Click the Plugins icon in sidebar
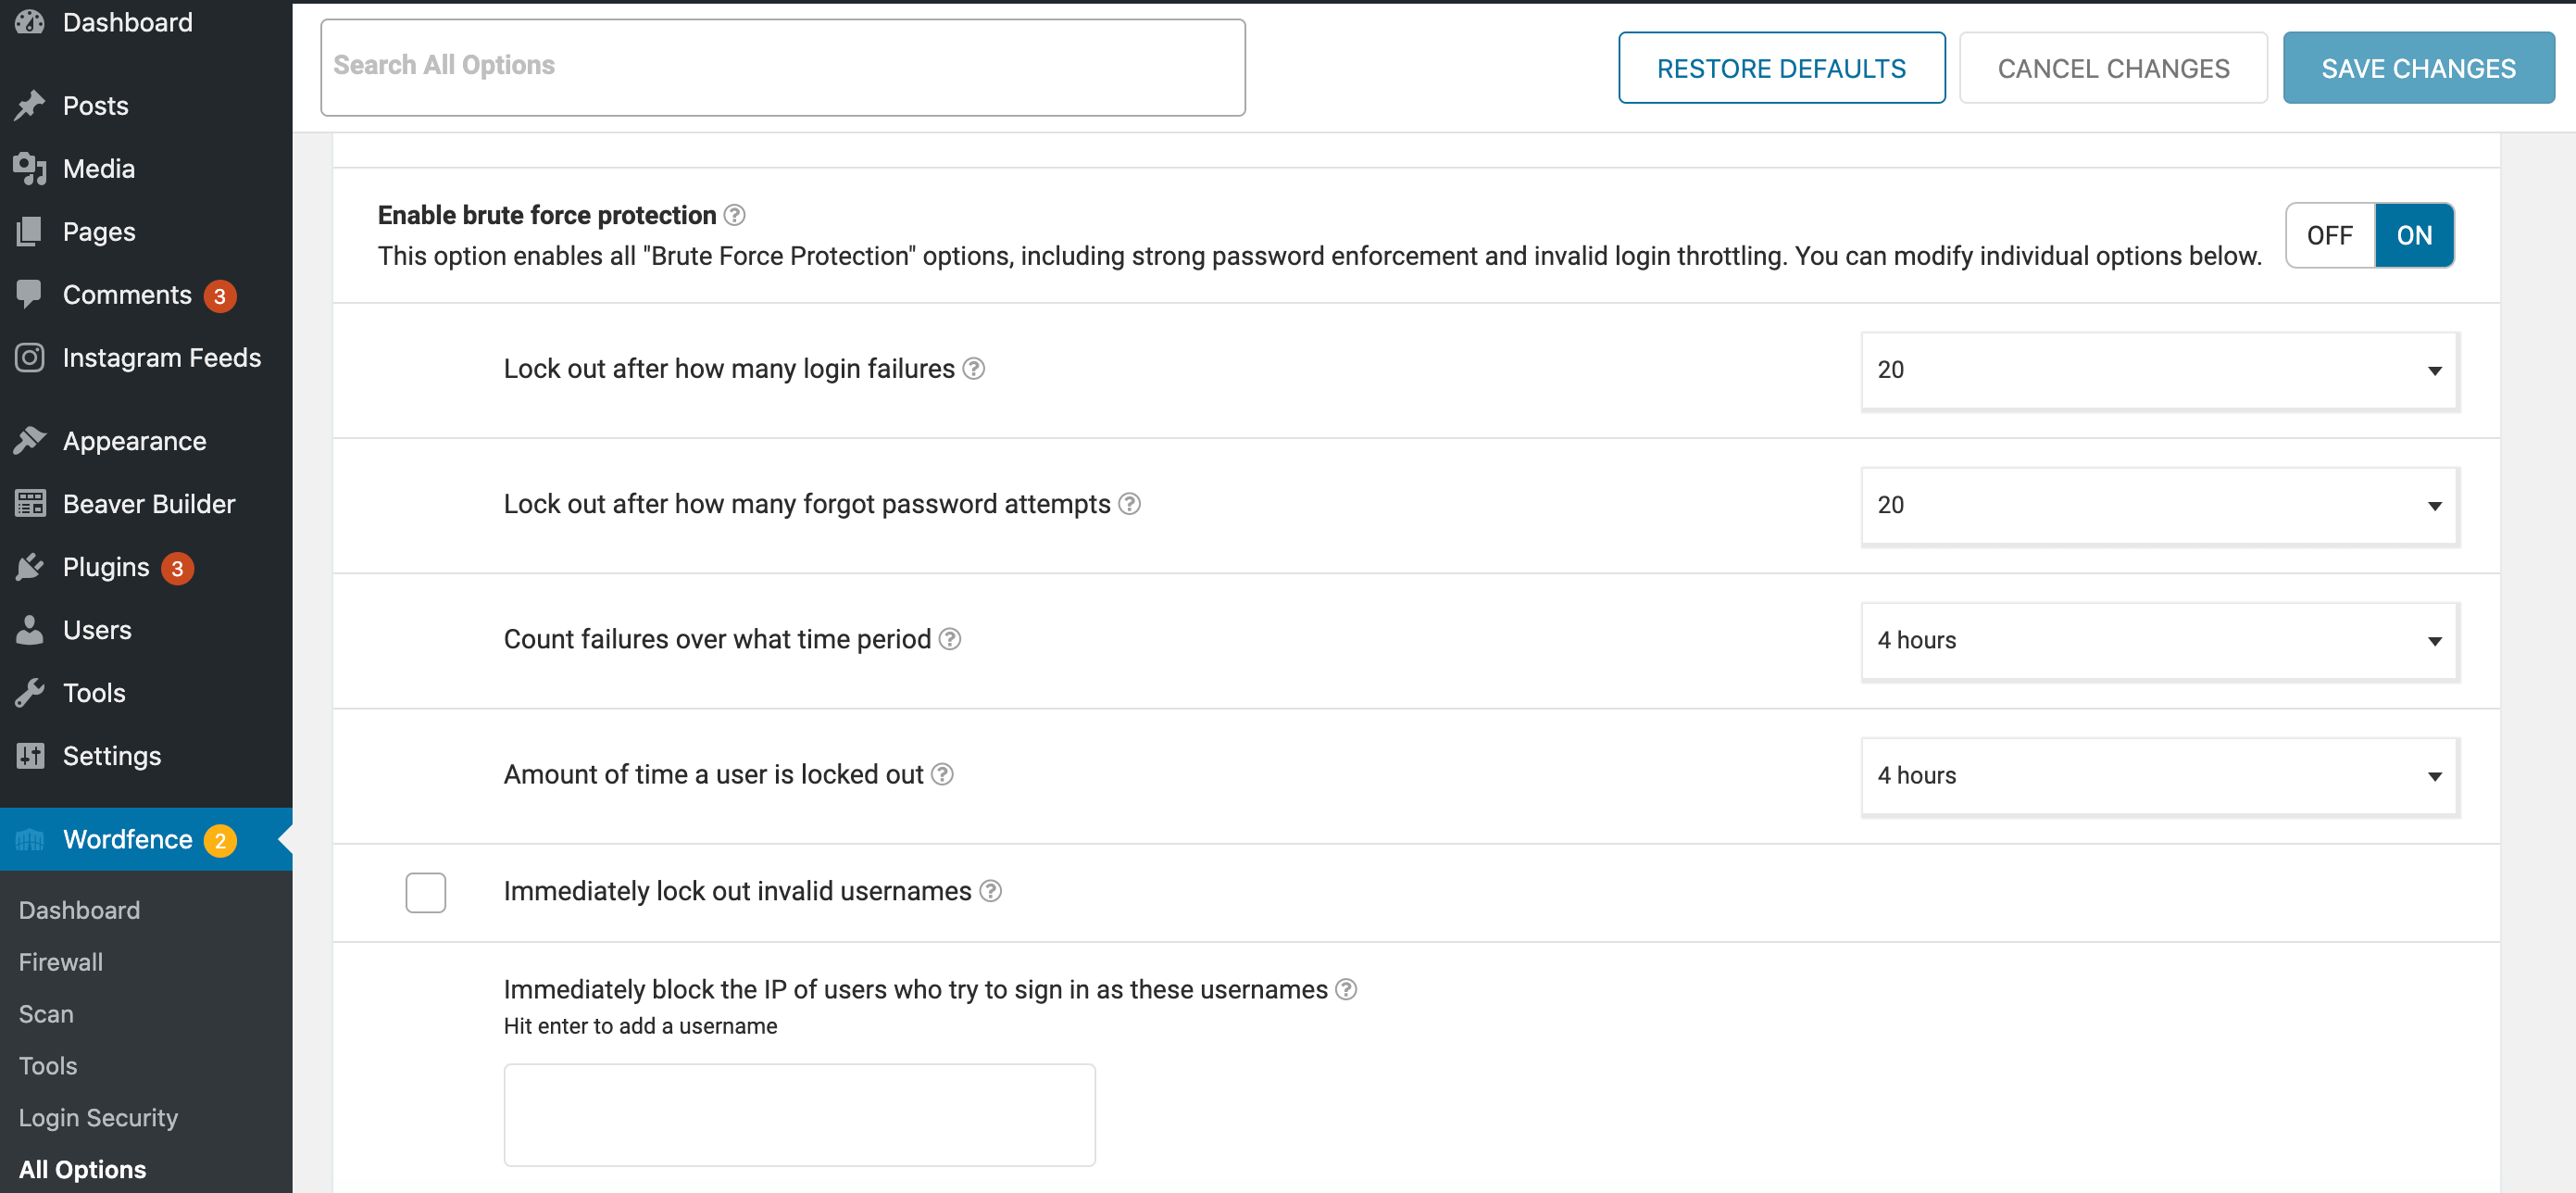 click(30, 567)
